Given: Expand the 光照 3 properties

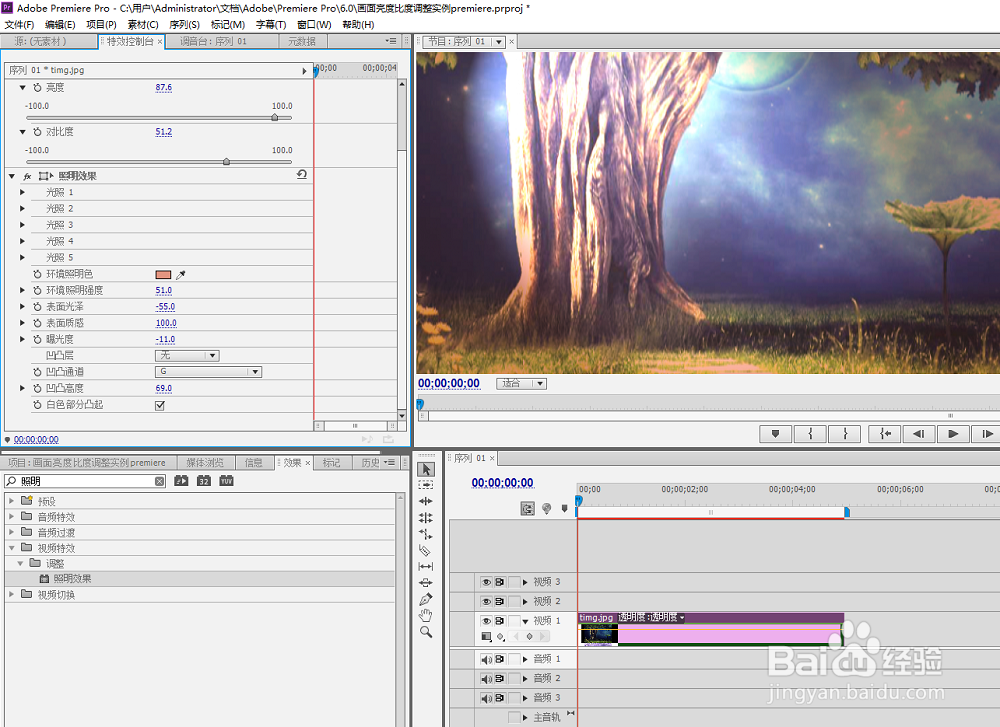Looking at the screenshot, I should pos(22,224).
